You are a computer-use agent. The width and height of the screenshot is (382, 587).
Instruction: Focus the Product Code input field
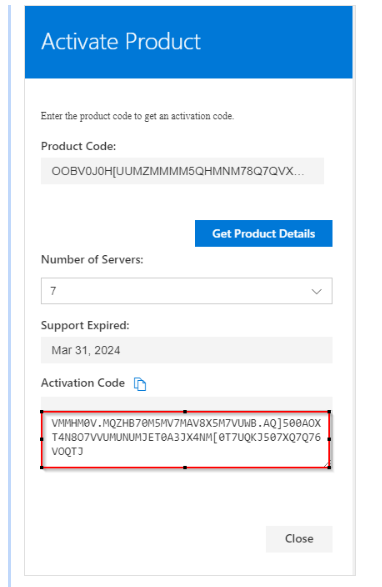182,171
